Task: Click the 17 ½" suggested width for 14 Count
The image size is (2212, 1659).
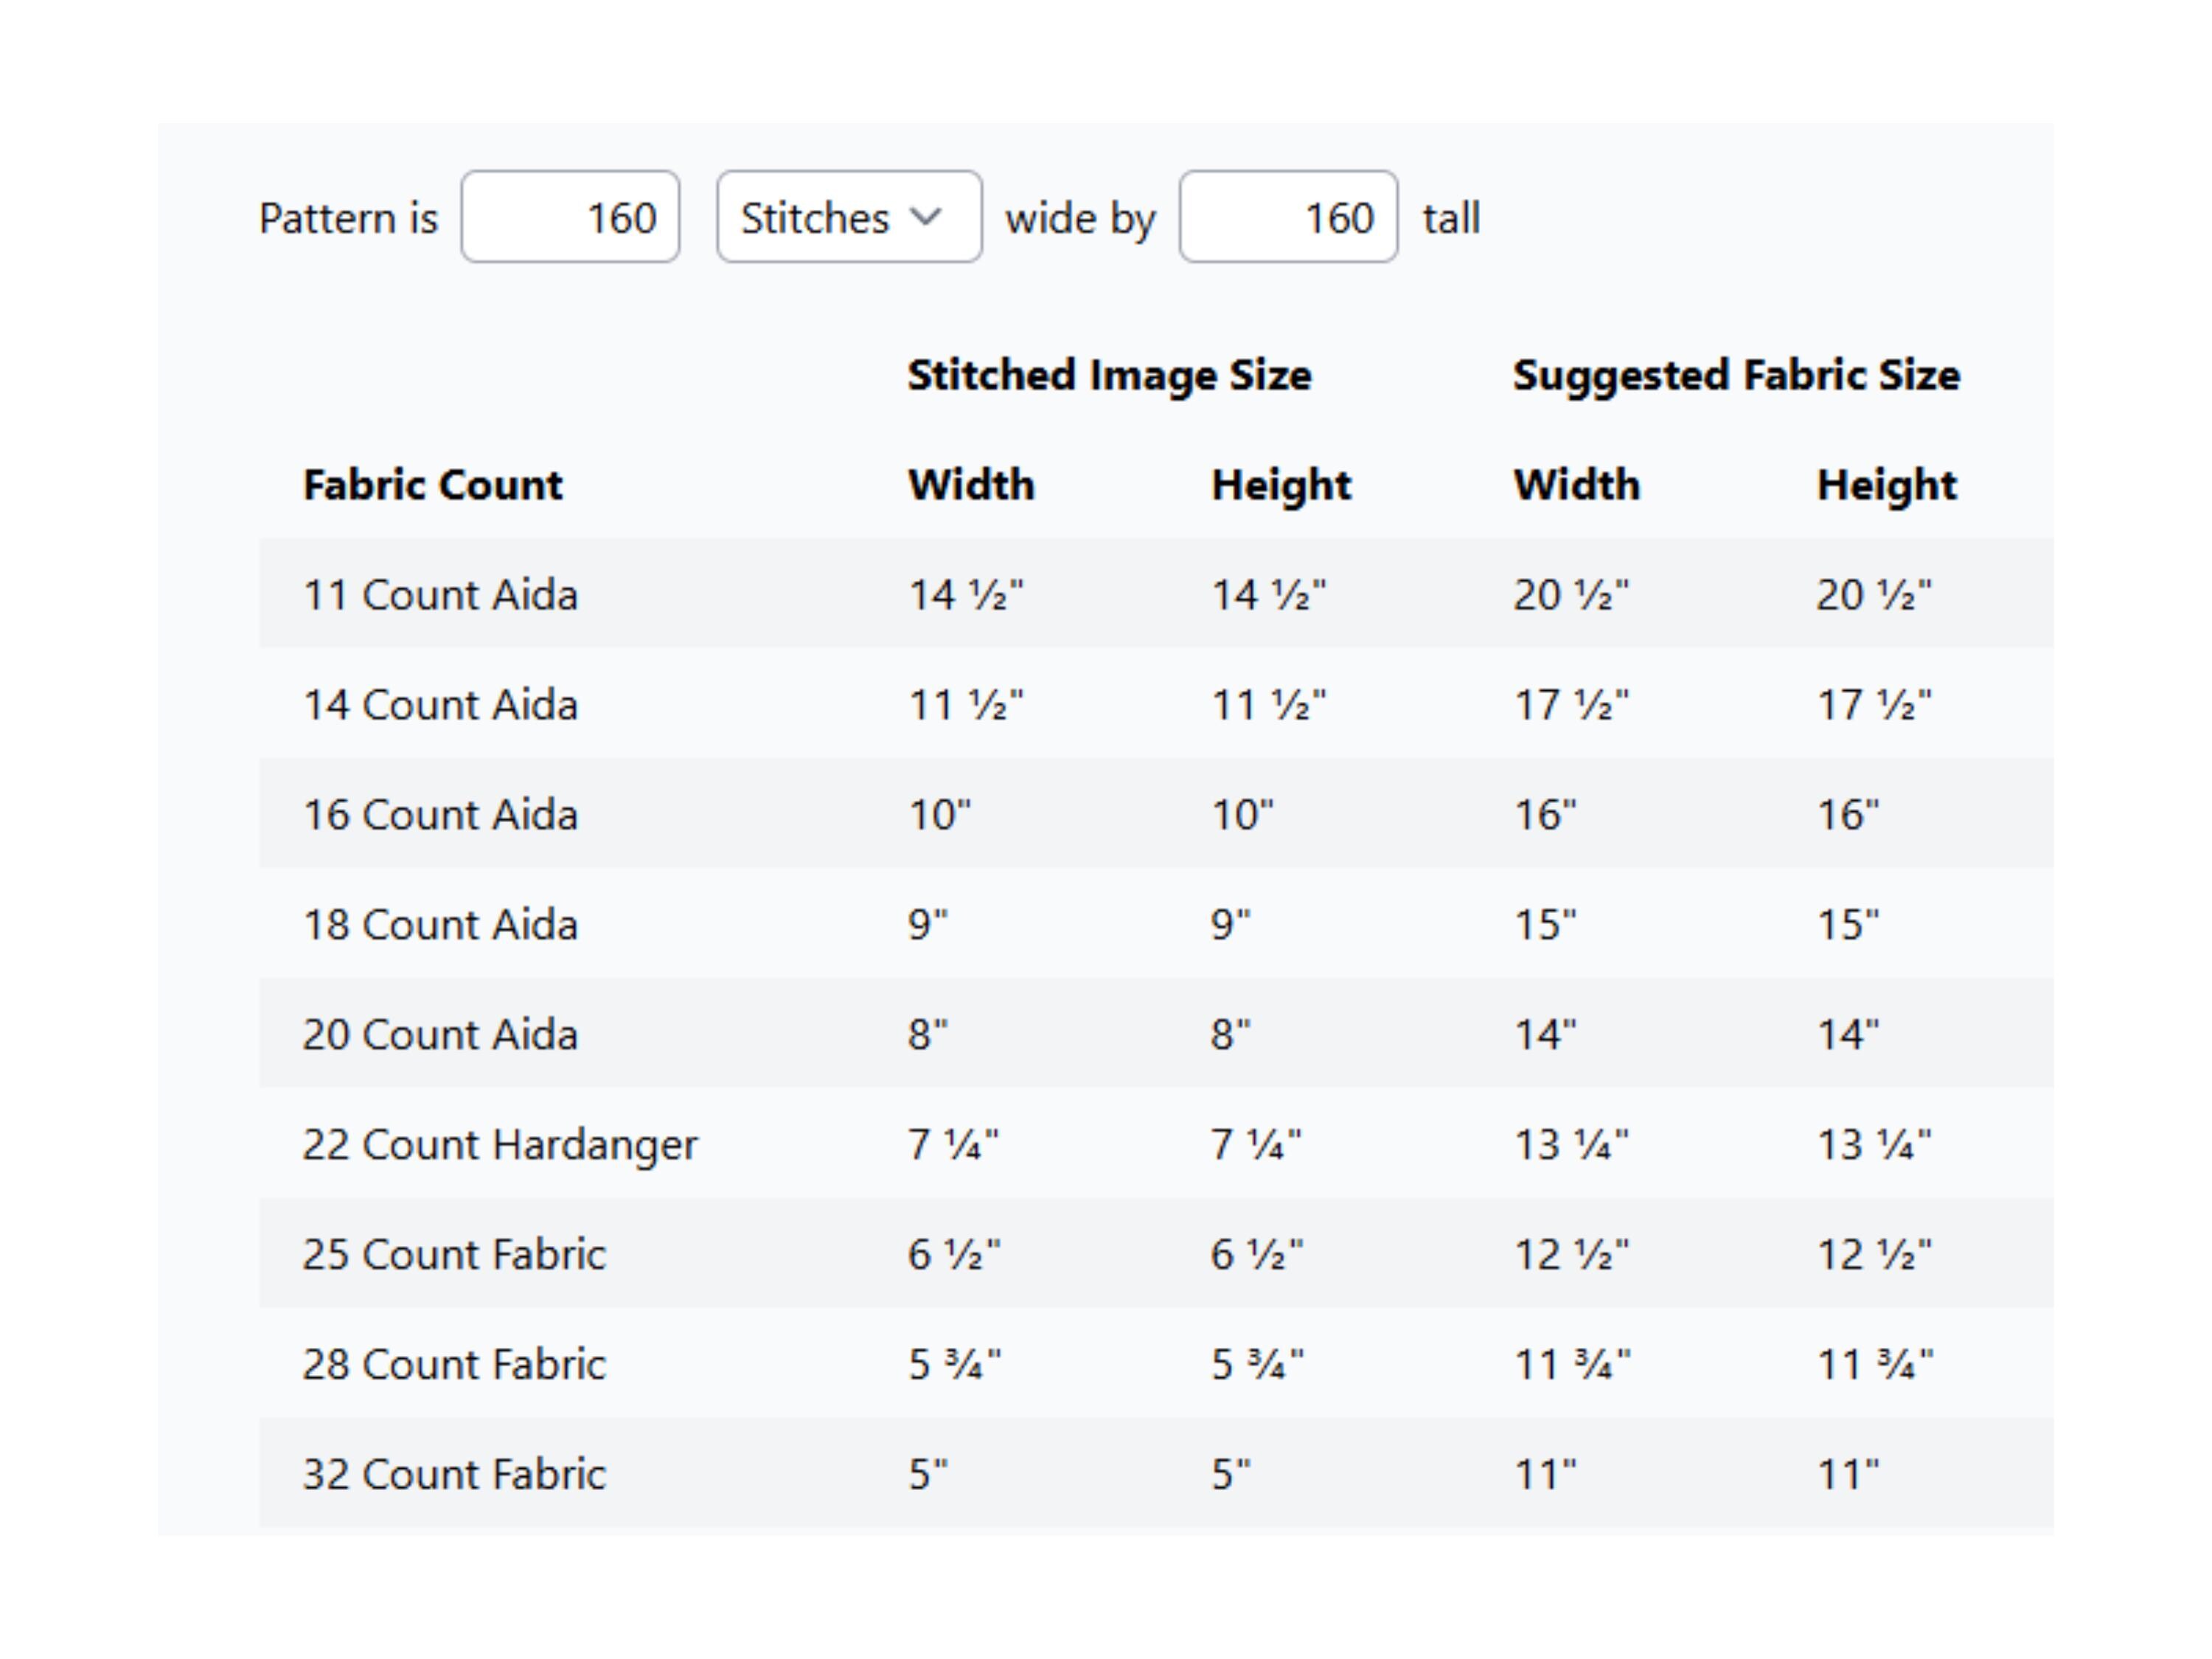Action: coord(1571,705)
